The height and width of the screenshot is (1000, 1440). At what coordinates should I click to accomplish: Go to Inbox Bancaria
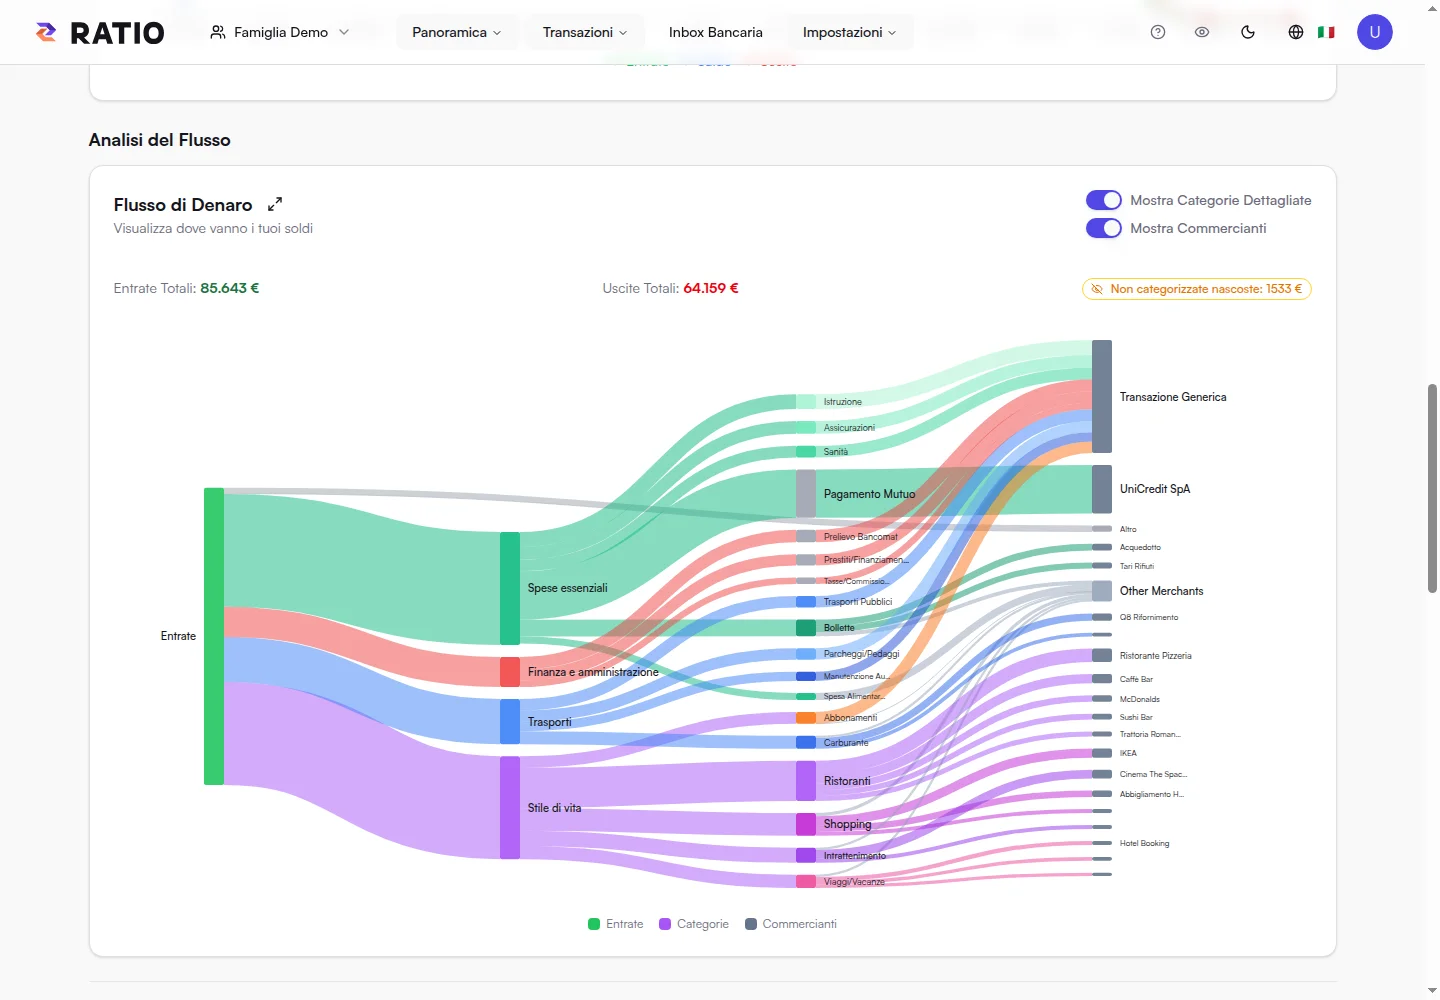click(x=716, y=32)
